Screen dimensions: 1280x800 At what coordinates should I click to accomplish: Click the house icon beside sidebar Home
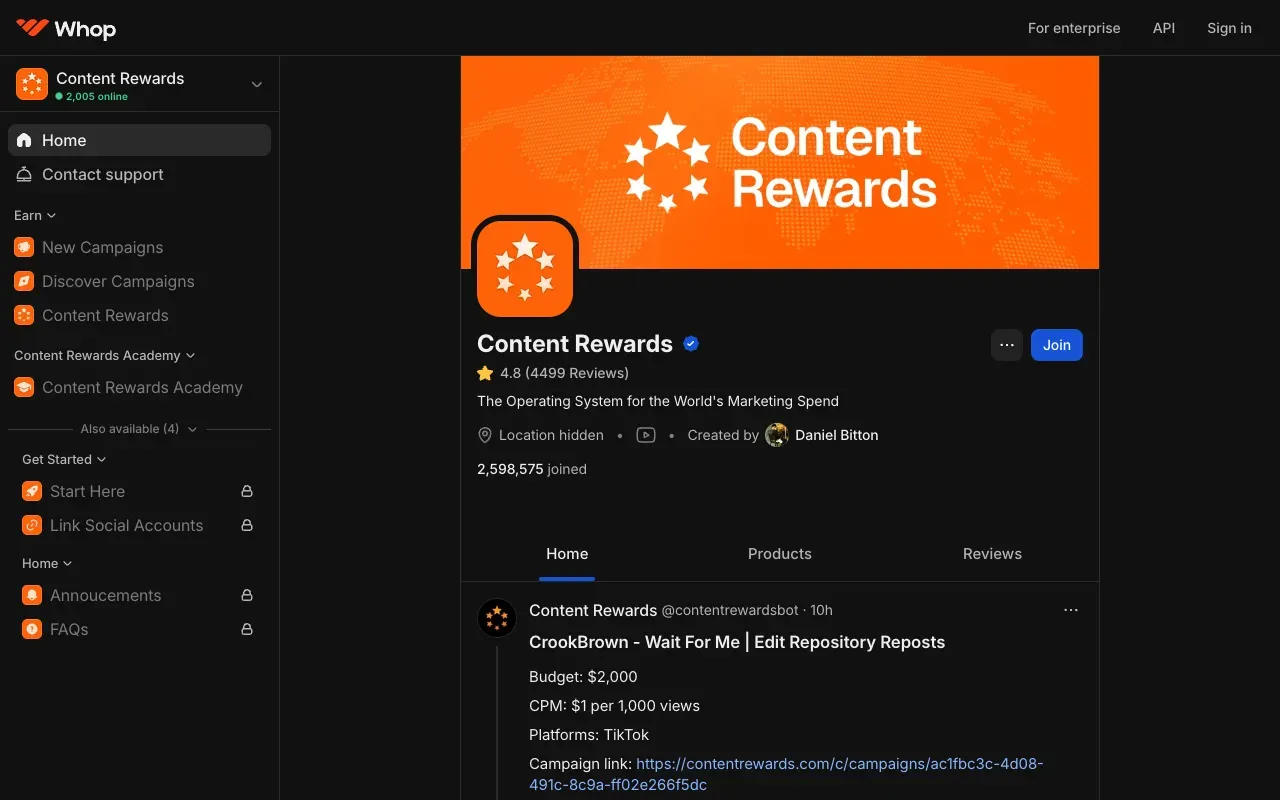24,140
